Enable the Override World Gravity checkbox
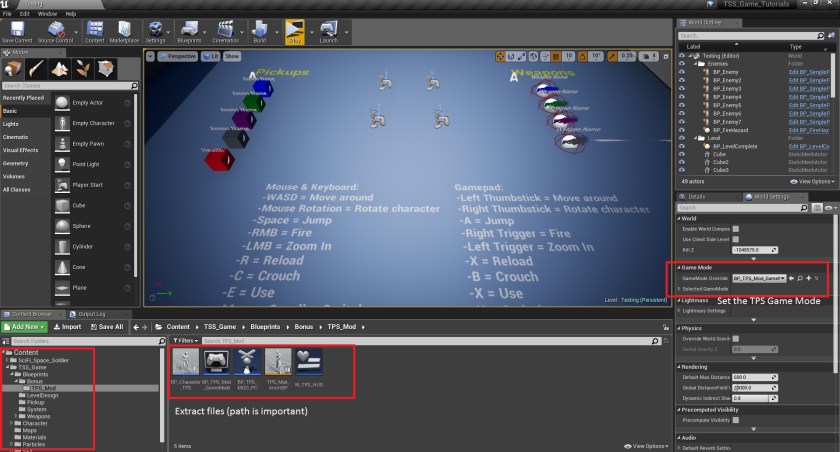This screenshot has height=452, width=840. [x=735, y=339]
